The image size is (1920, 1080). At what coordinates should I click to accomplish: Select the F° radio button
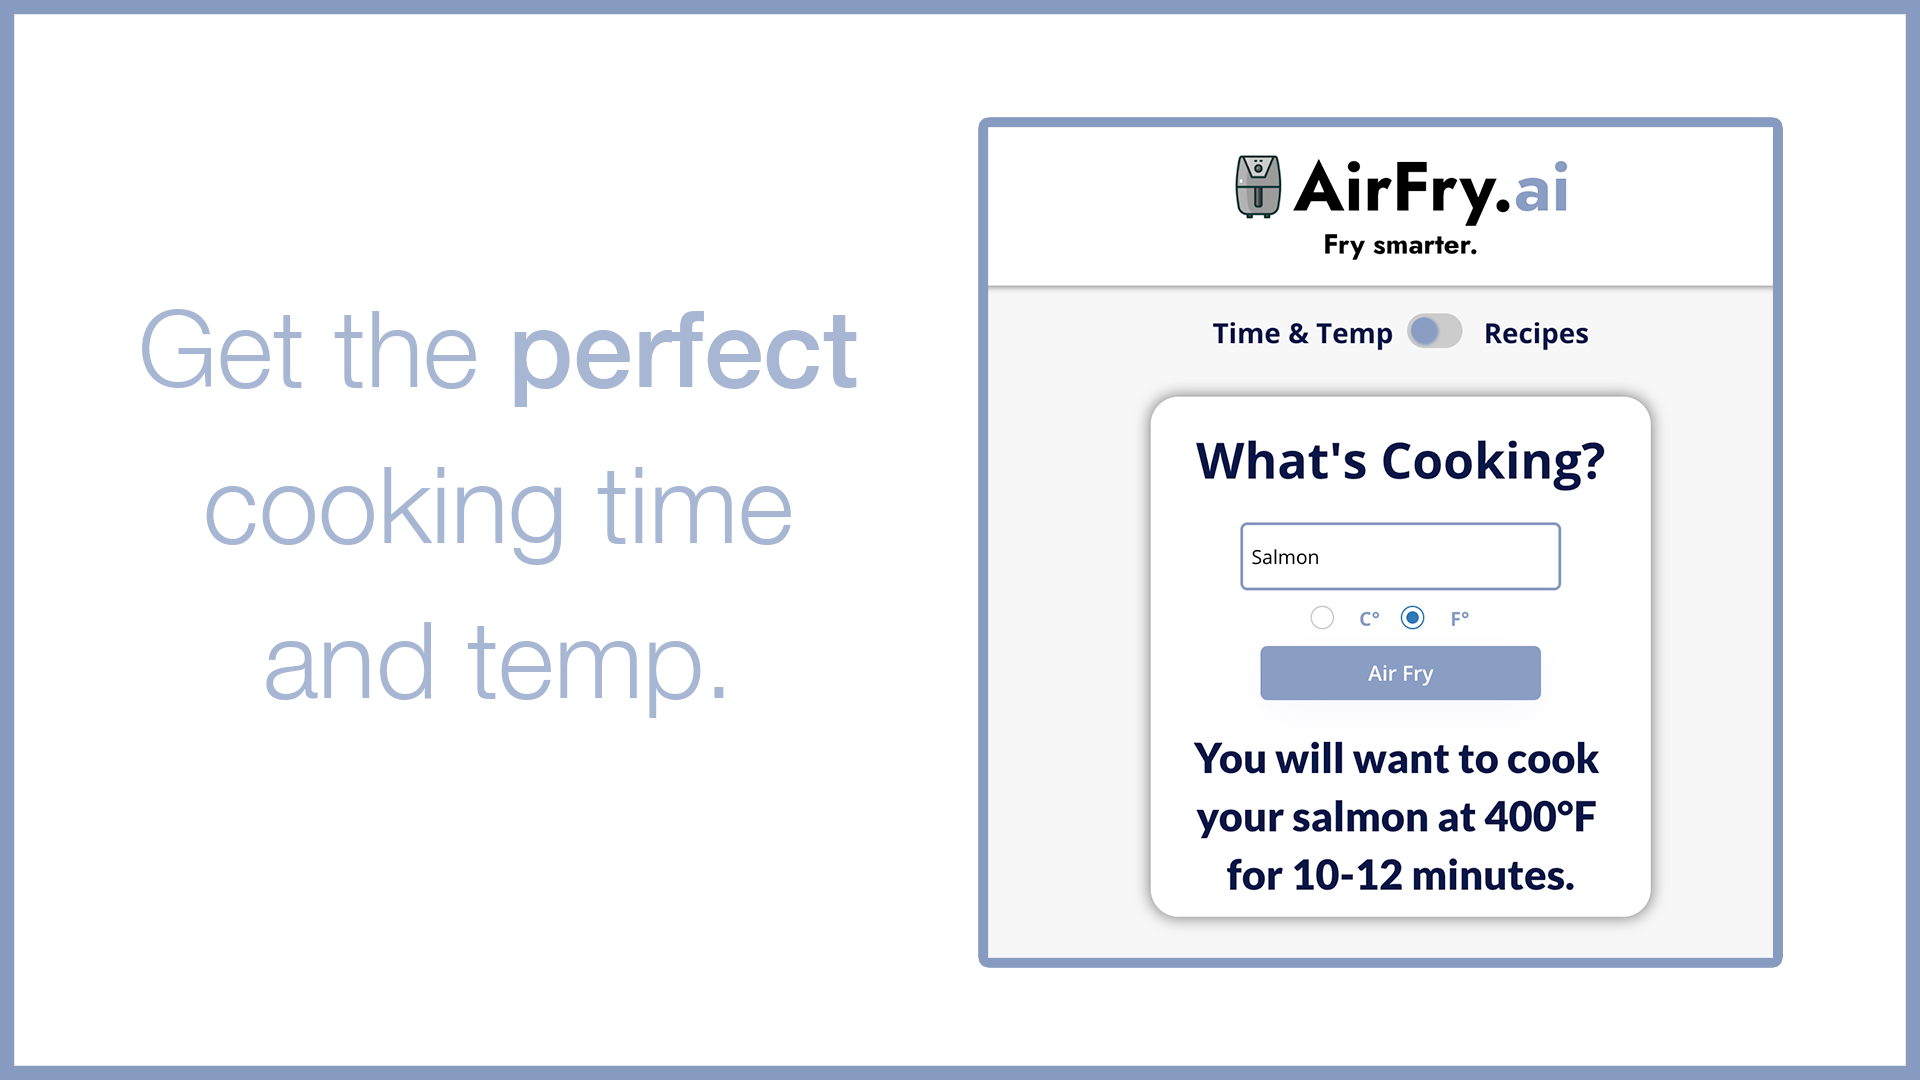point(1412,618)
